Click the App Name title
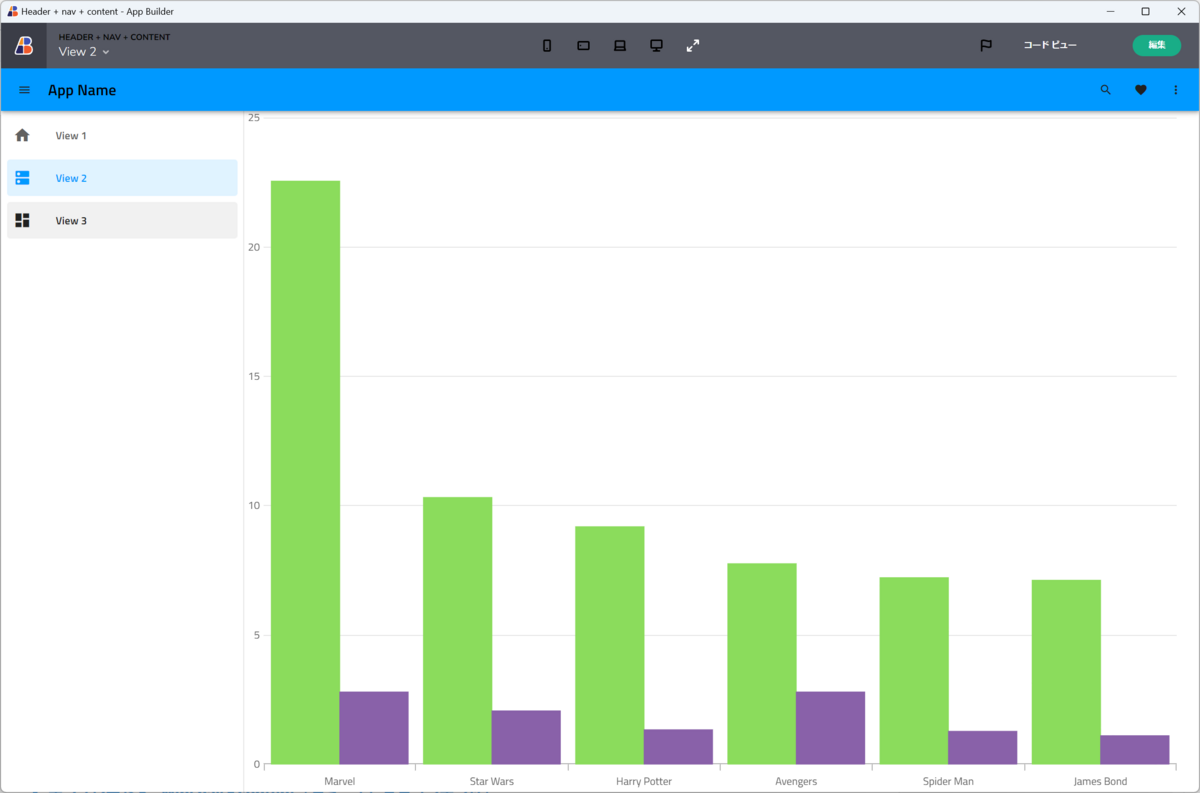Screen dimensions: 1200x793 (82, 90)
